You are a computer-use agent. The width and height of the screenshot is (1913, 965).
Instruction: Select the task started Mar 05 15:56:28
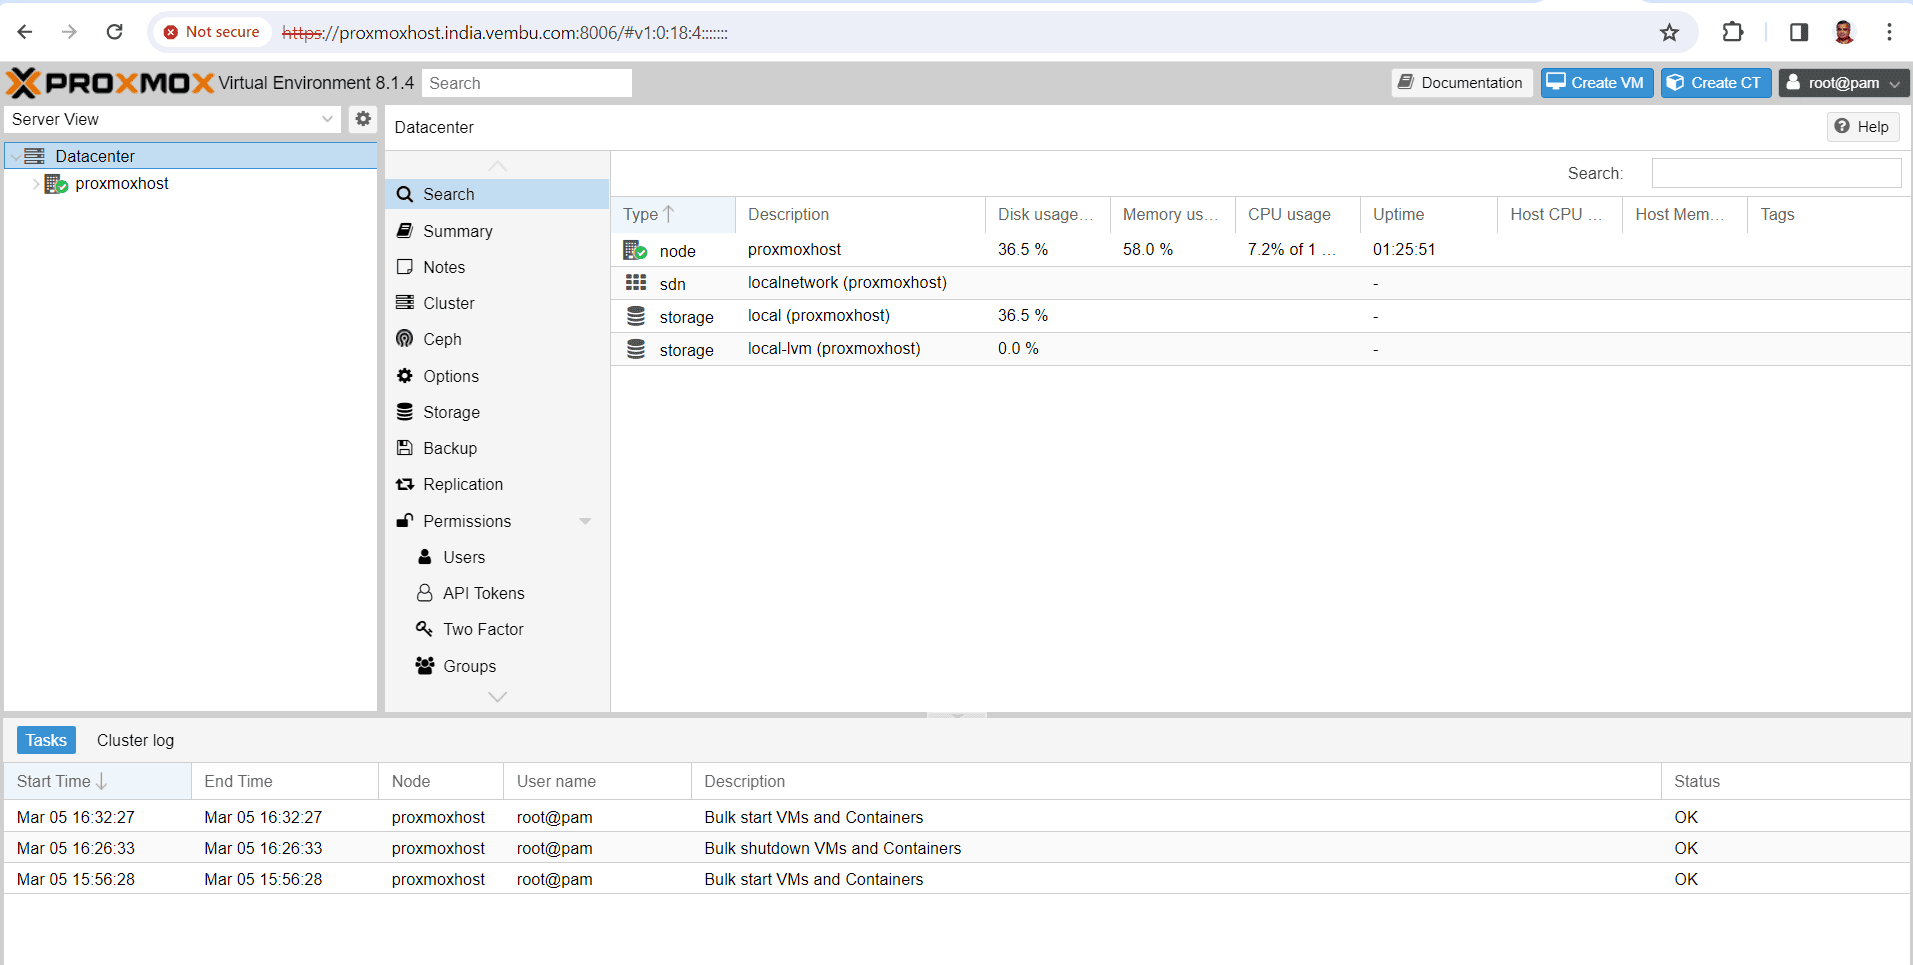[x=956, y=879]
